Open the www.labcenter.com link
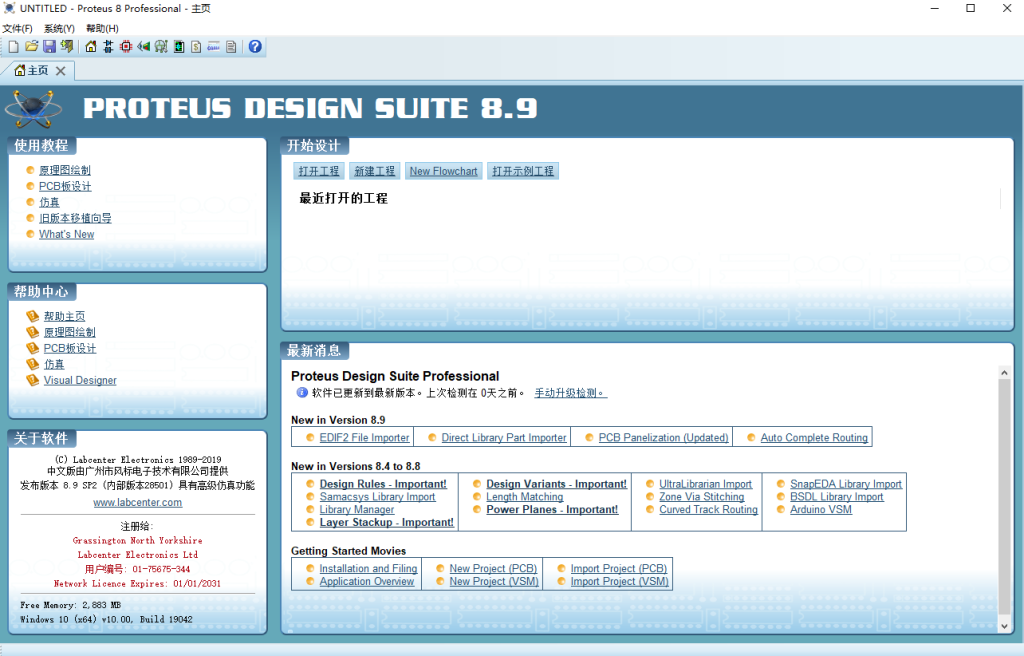The height and width of the screenshot is (656, 1024). pyautogui.click(x=137, y=503)
